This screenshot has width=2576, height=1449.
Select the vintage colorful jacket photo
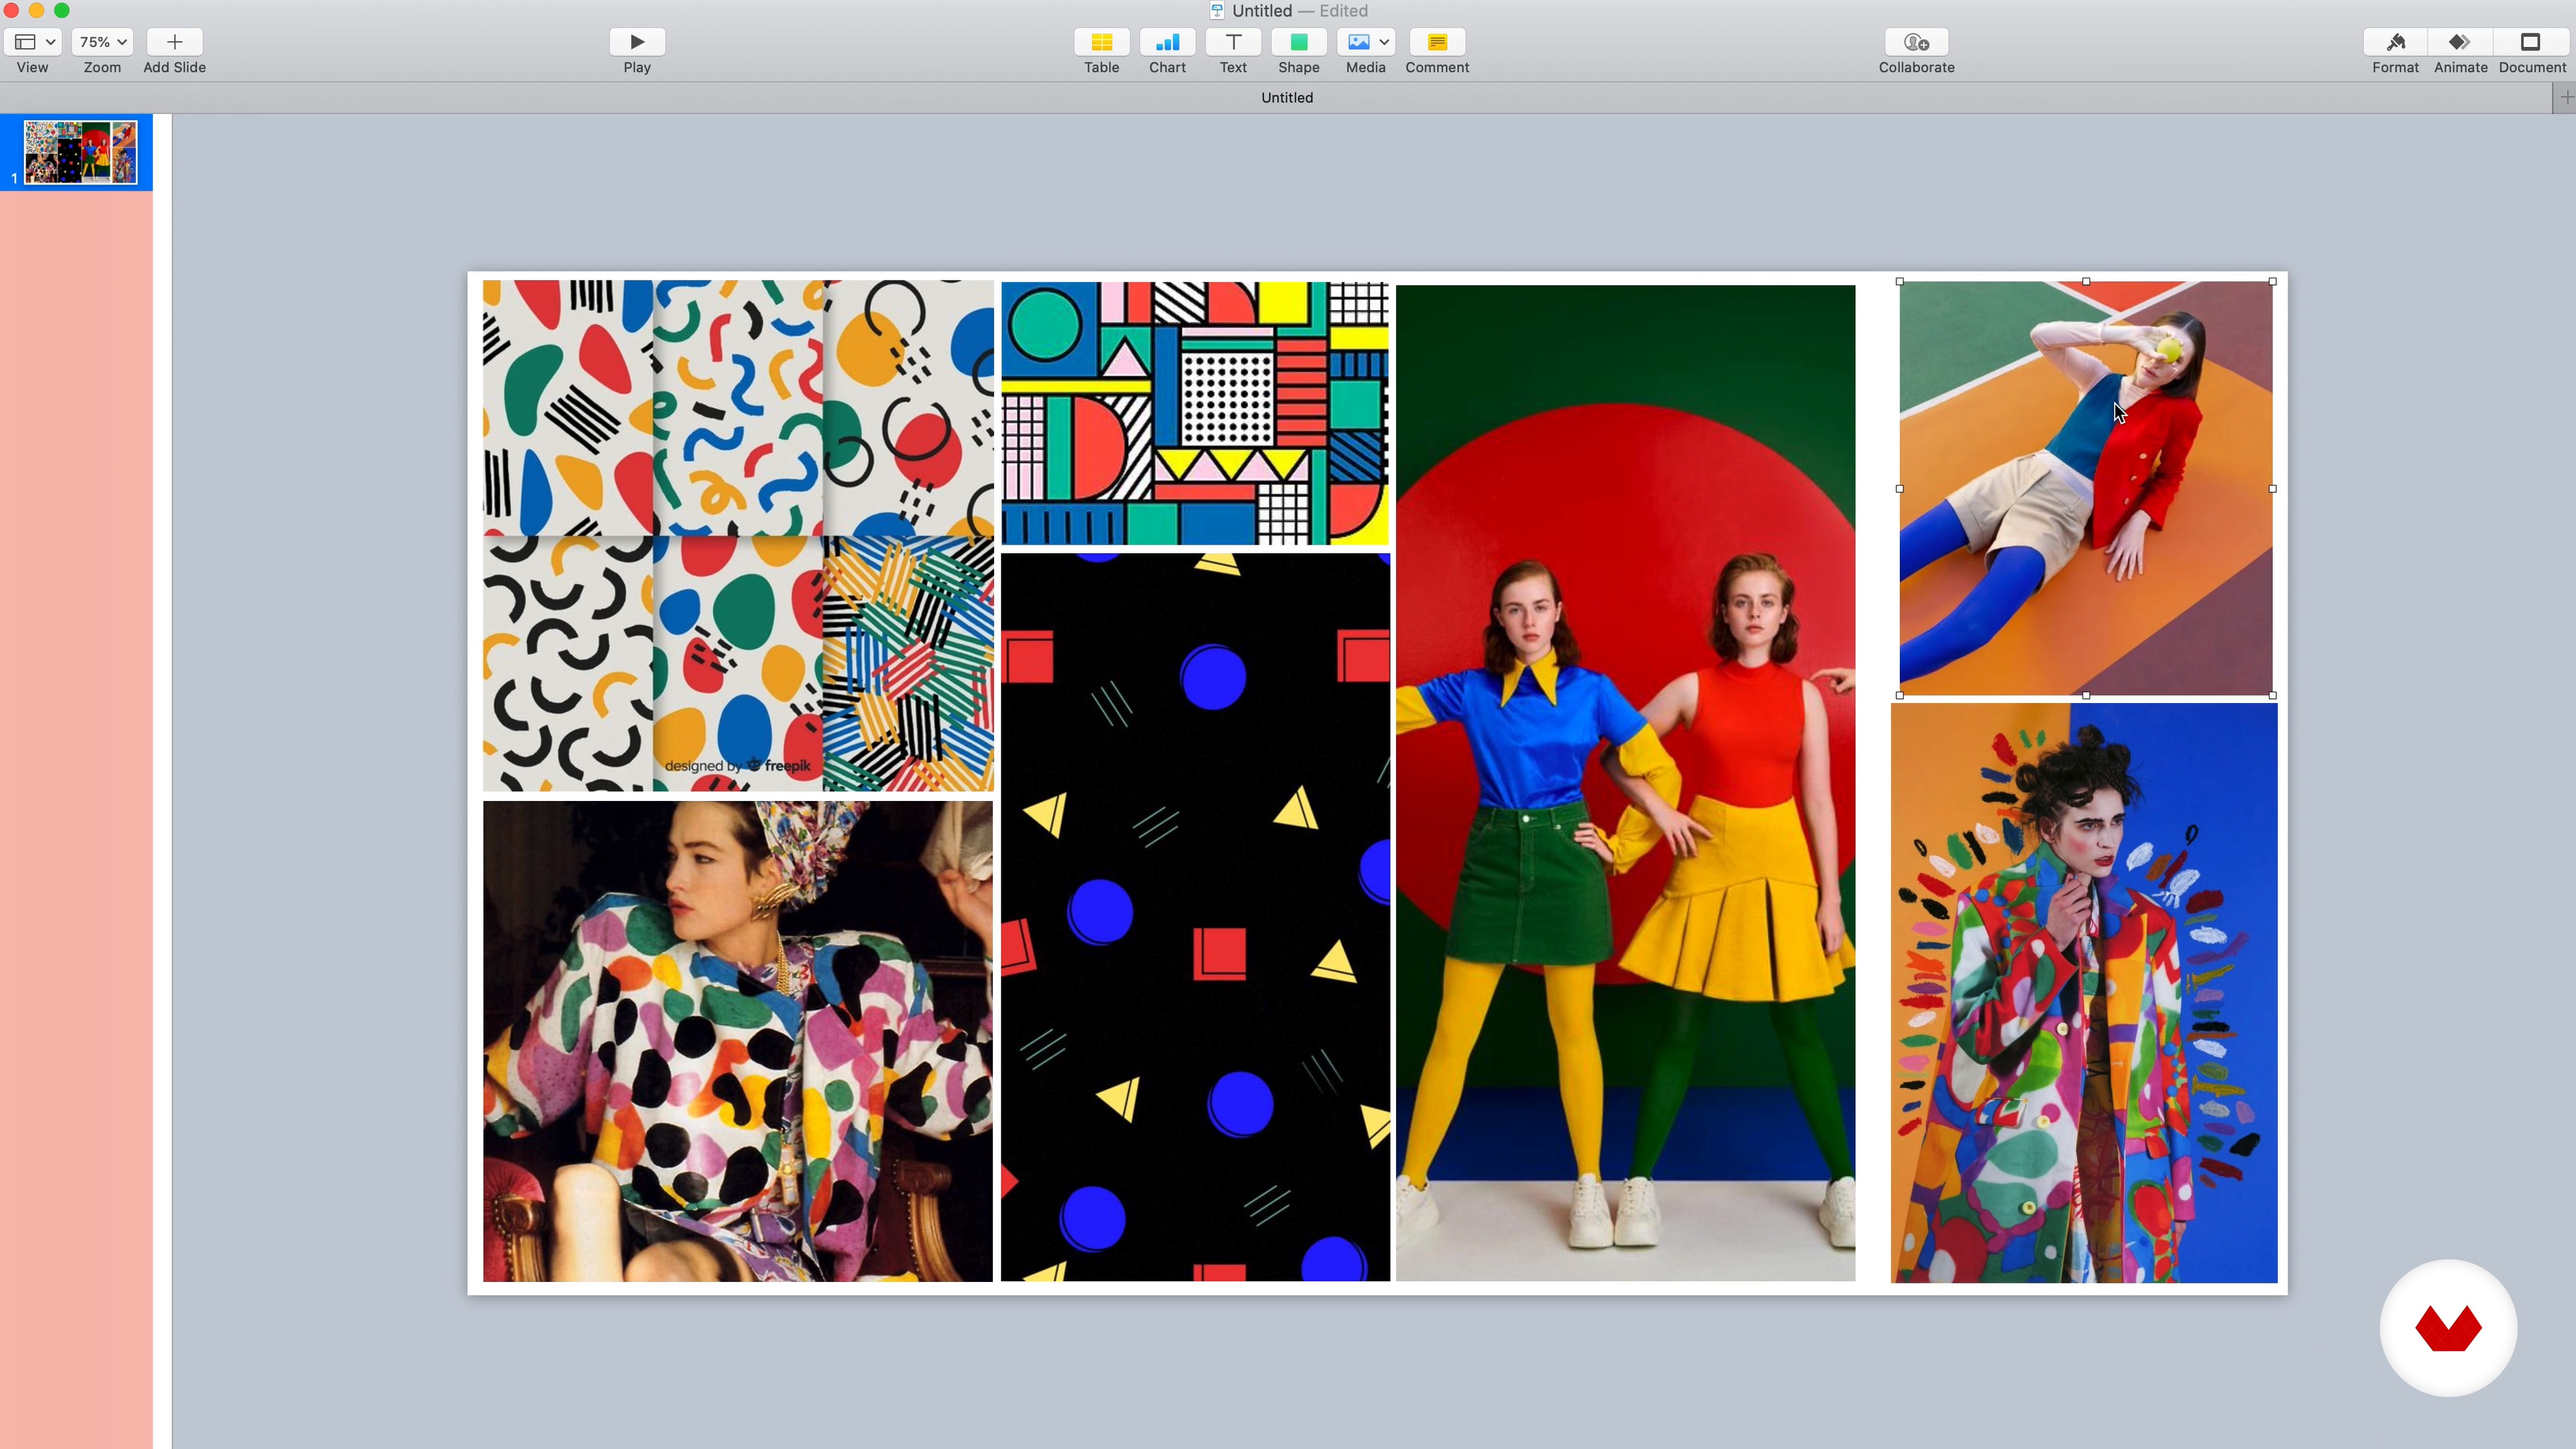tap(738, 1041)
